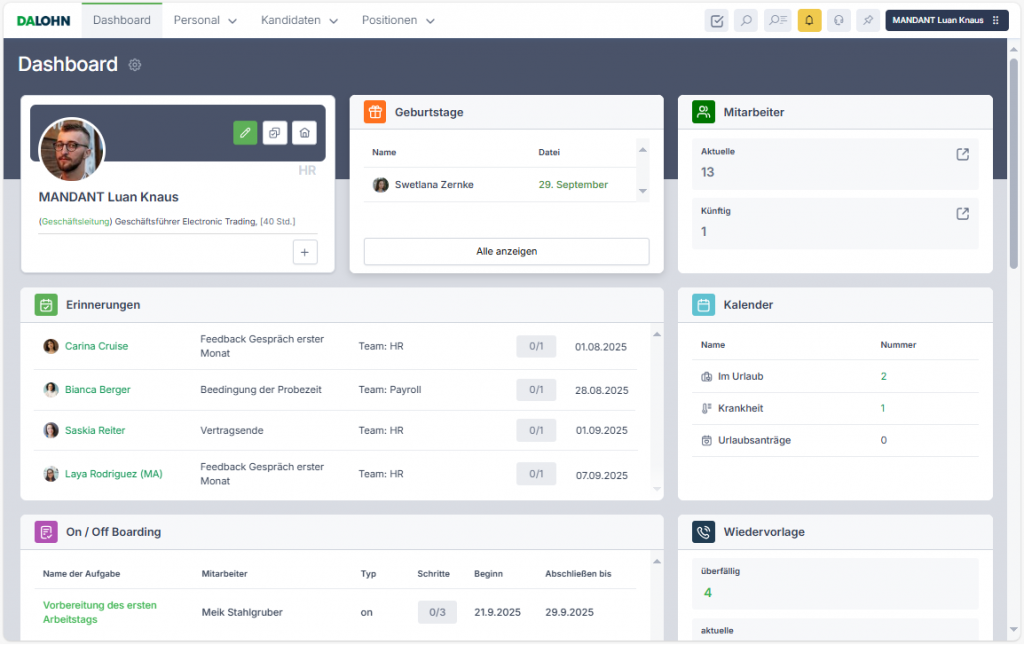Expand the Positionen menu dropdown
Viewport: 1024px width, 645px height.
pyautogui.click(x=398, y=20)
